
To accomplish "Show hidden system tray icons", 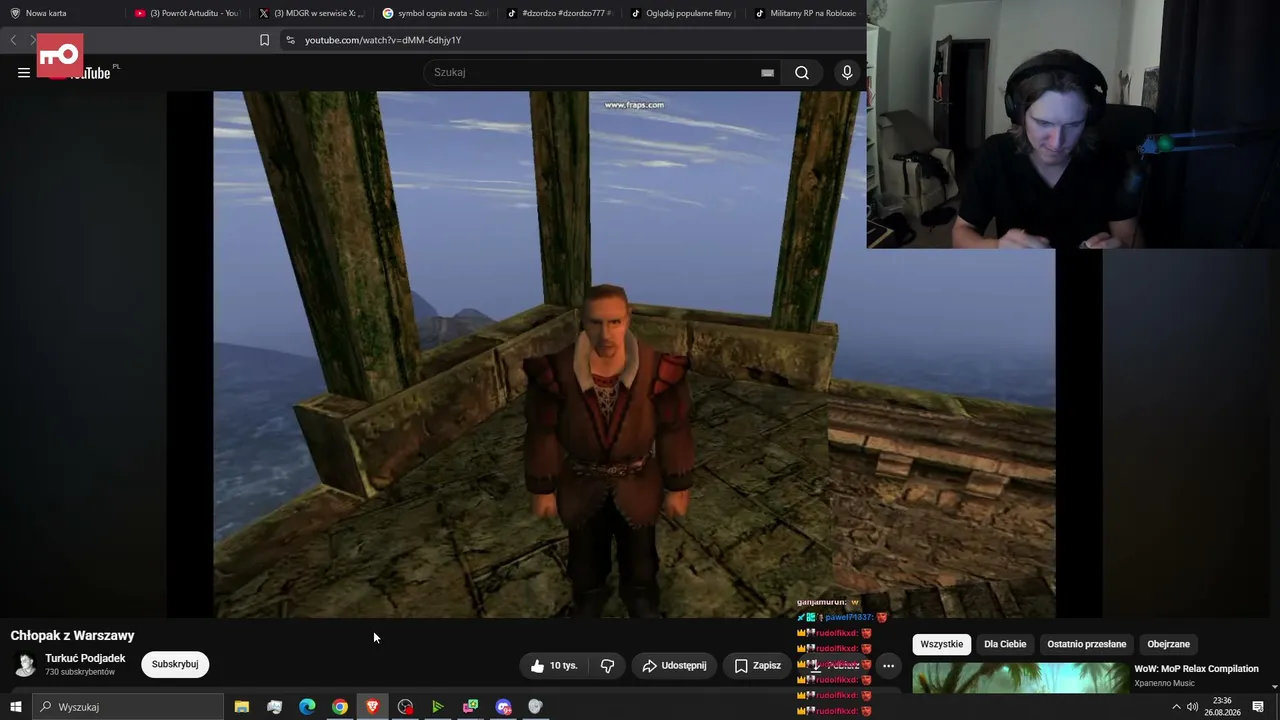I will tap(1176, 707).
